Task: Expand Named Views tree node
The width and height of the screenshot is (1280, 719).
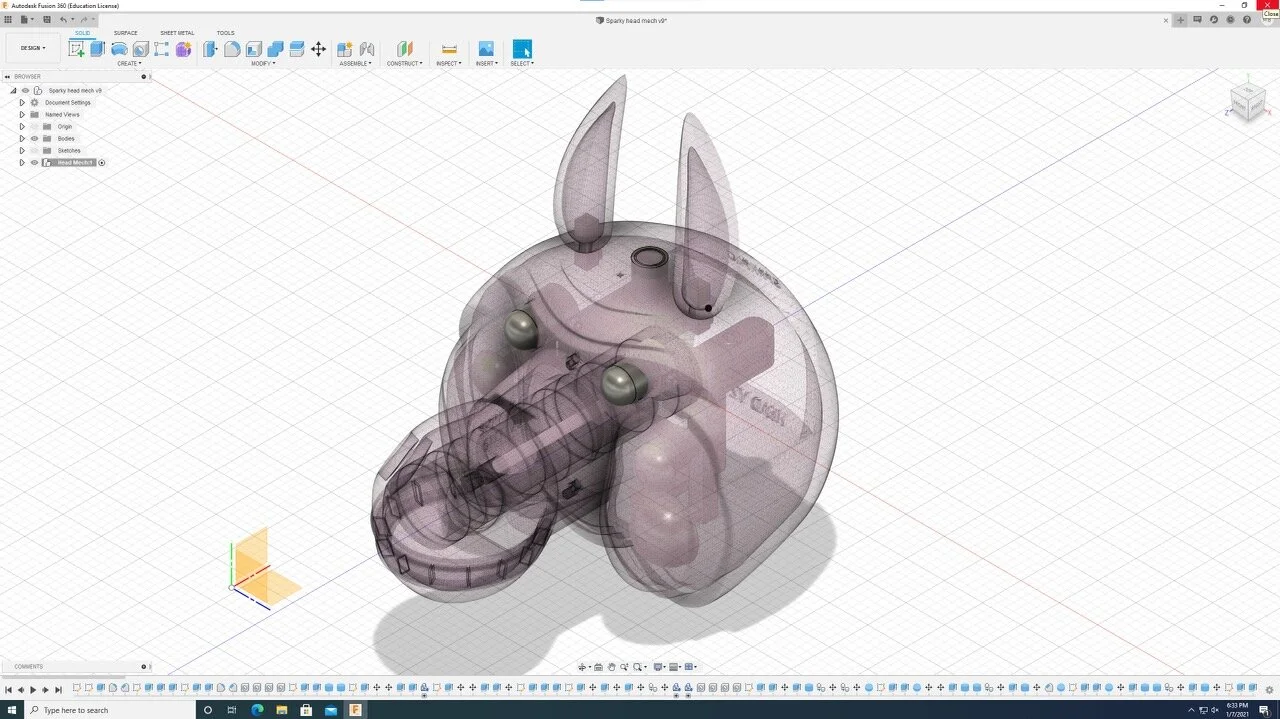Action: click(22, 115)
